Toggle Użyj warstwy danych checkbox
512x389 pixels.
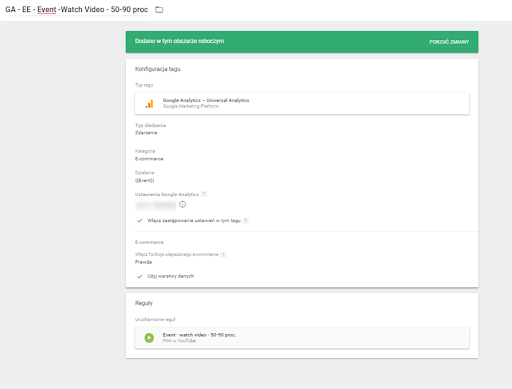click(140, 276)
